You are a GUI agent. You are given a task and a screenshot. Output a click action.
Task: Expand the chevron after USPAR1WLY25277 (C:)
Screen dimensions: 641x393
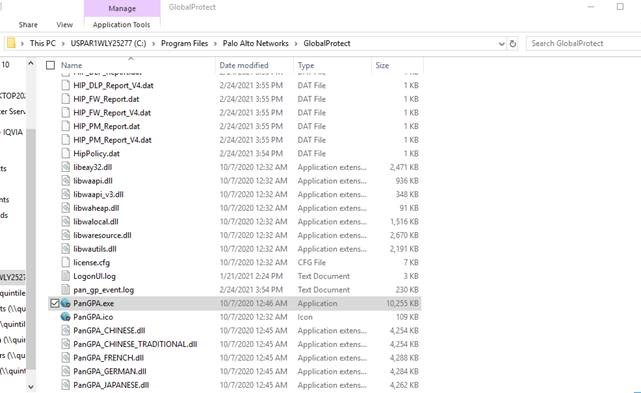click(153, 43)
